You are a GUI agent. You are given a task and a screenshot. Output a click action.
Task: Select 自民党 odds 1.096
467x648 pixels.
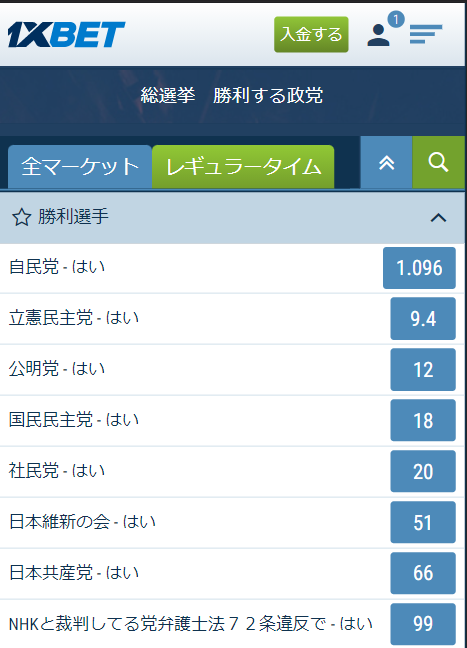[419, 268]
